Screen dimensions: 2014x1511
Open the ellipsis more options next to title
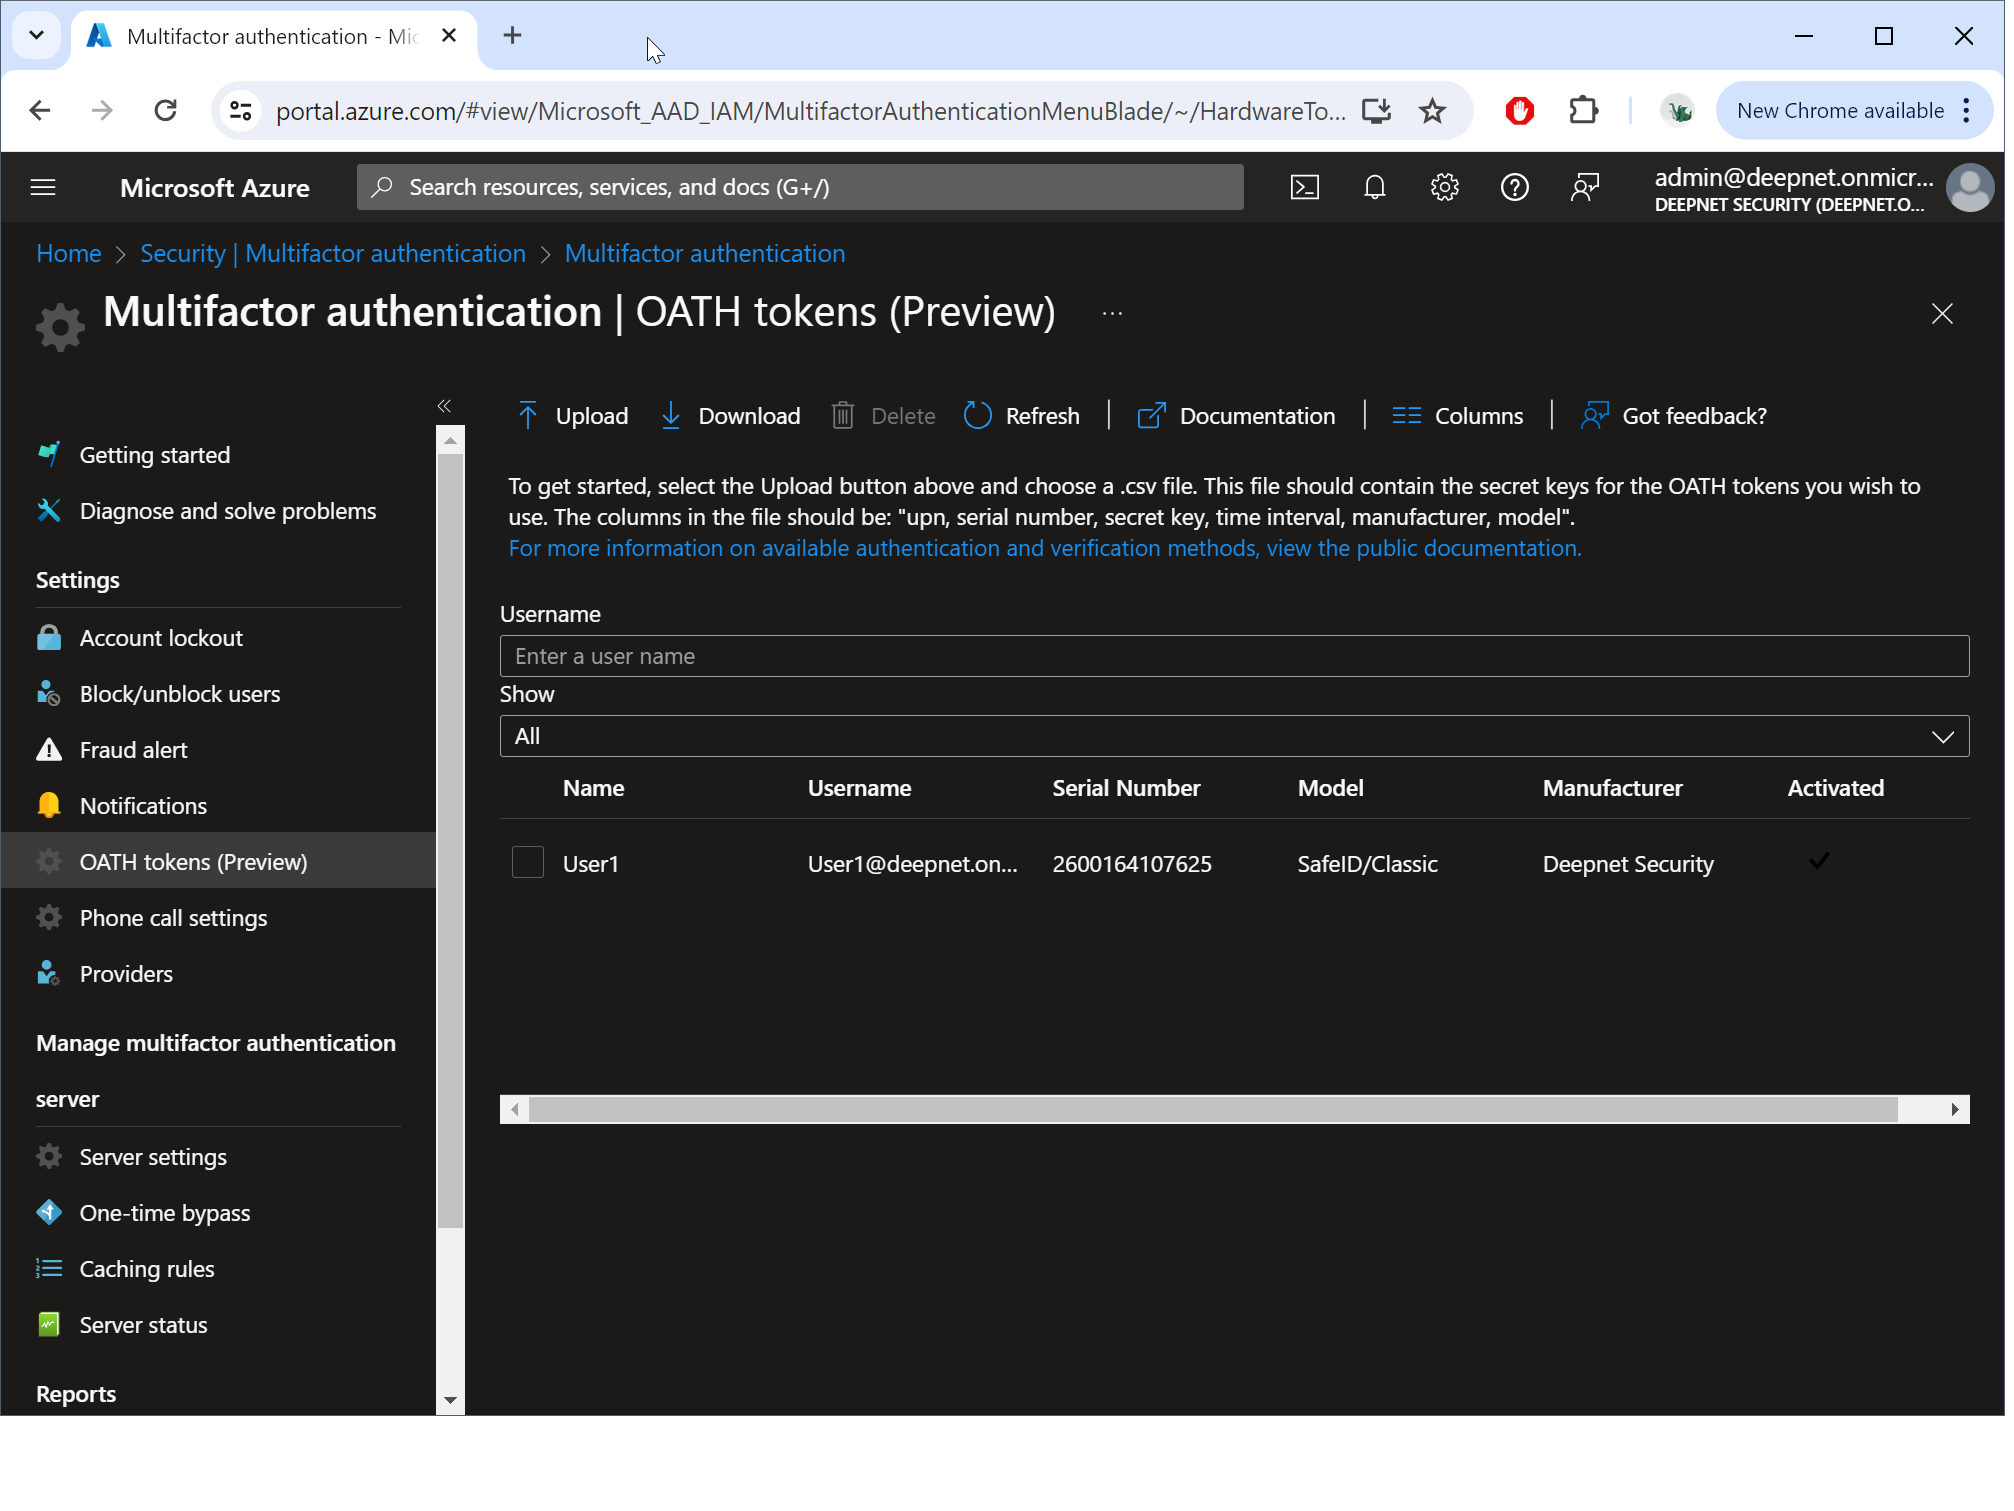[1112, 313]
